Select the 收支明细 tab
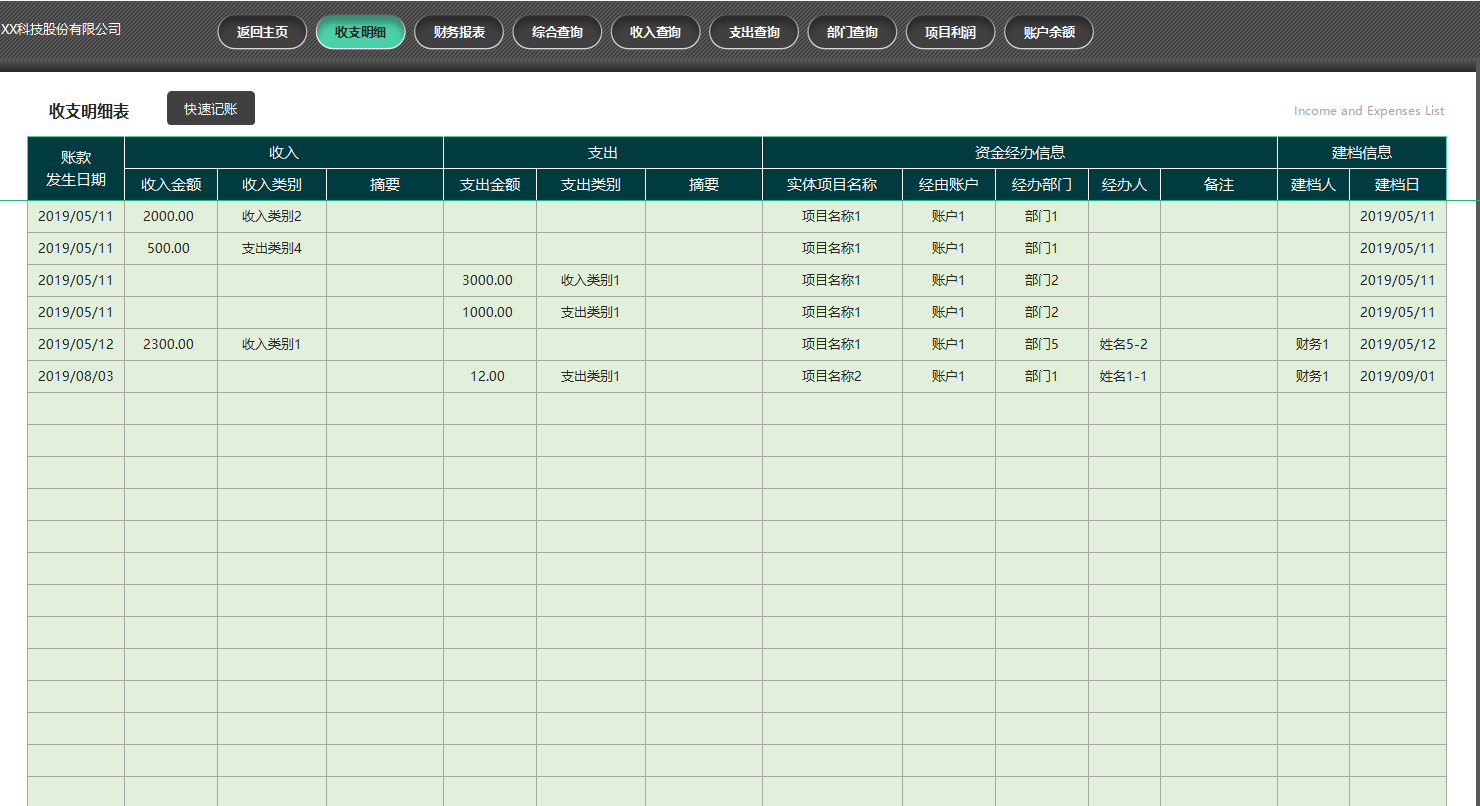Screen dimensions: 1480x806 [360, 32]
